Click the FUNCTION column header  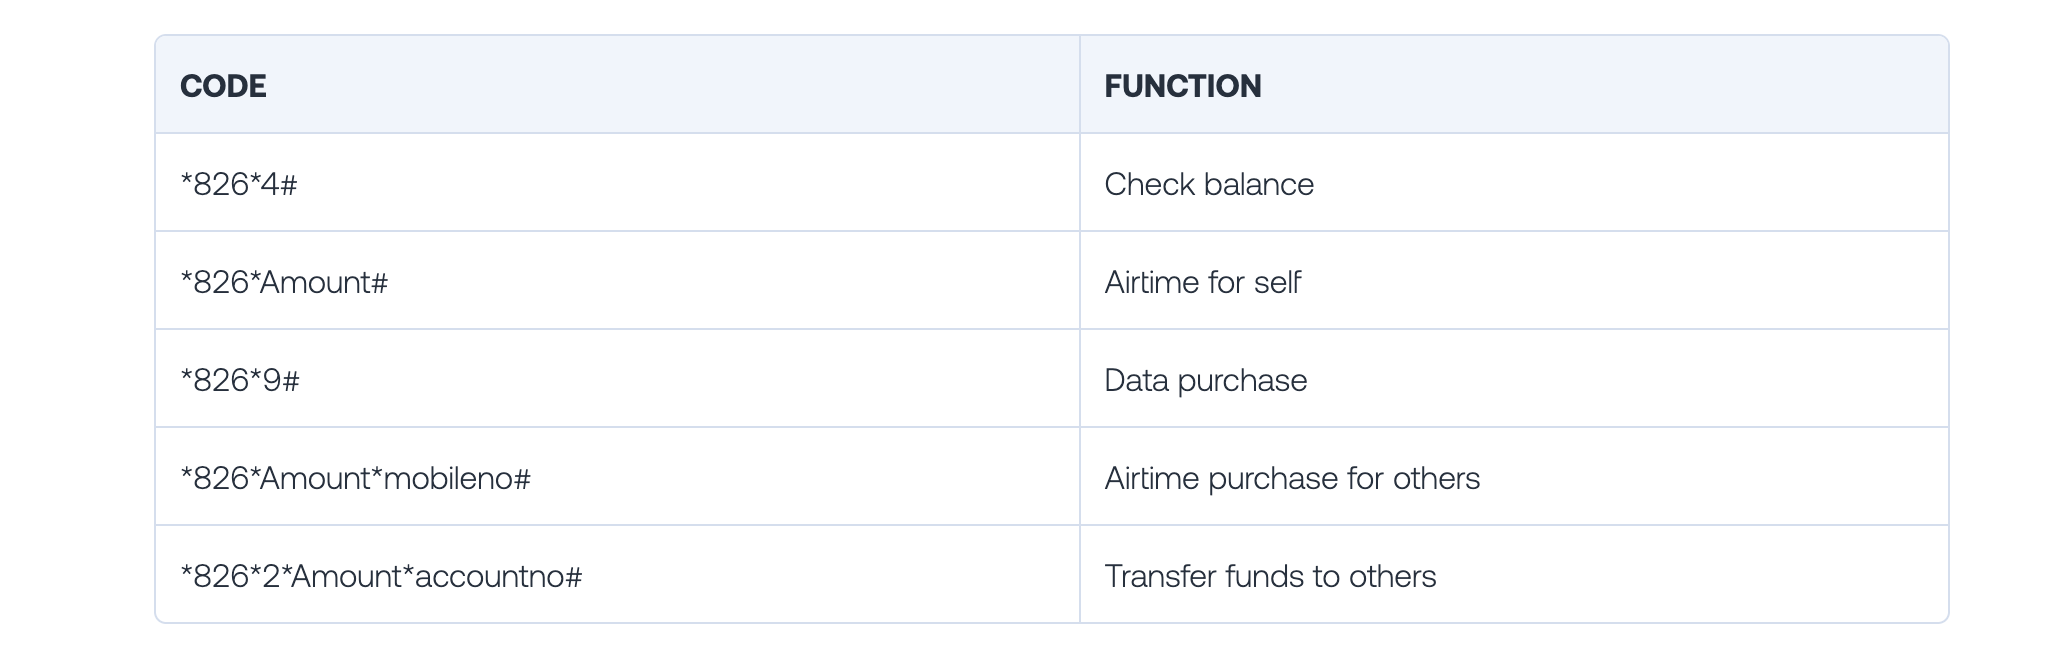coord(1182,86)
